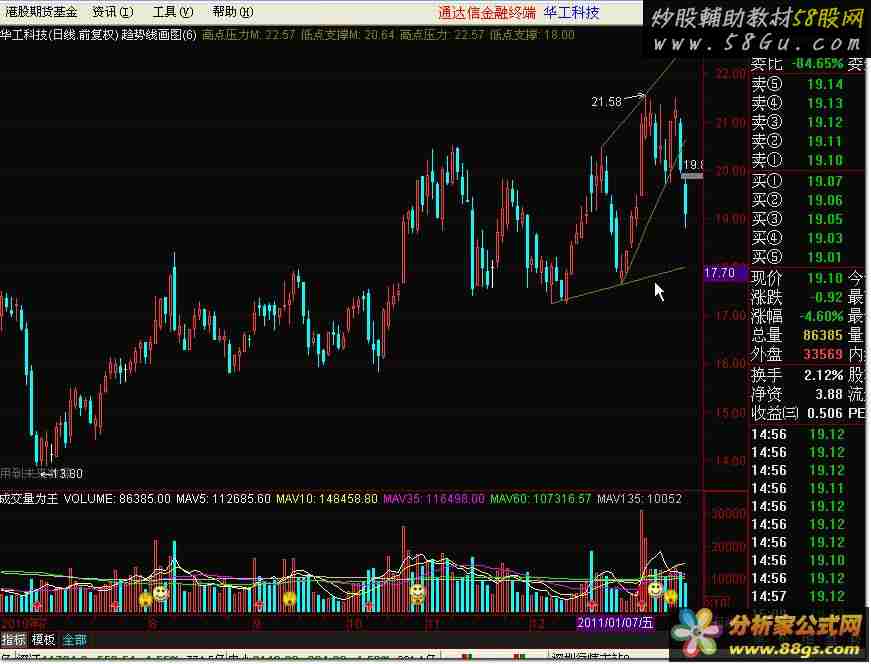
Task: Click the 通达信金融终端 title text
Action: (487, 13)
